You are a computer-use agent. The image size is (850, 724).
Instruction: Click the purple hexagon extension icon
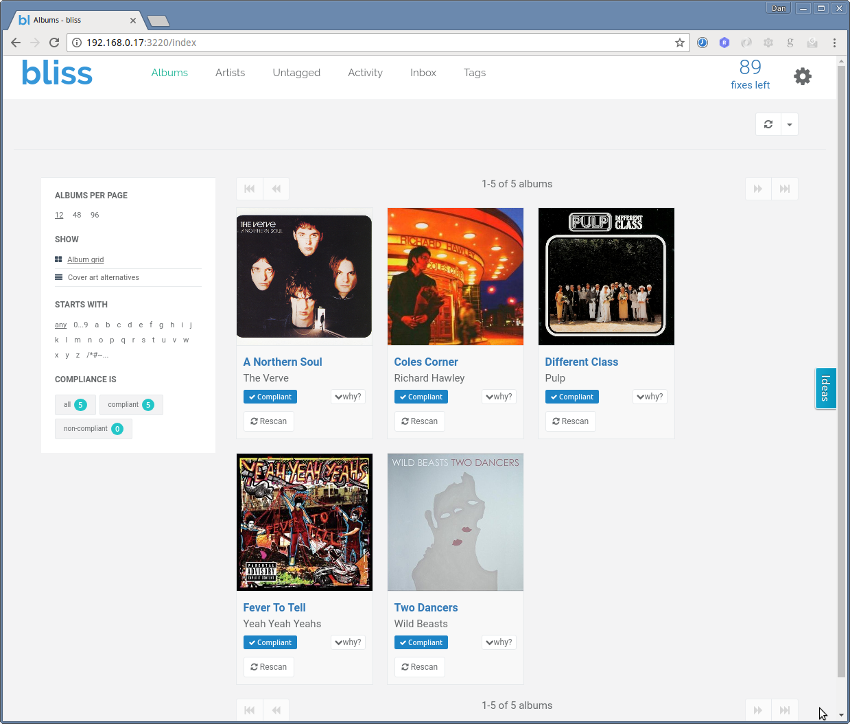tap(724, 42)
